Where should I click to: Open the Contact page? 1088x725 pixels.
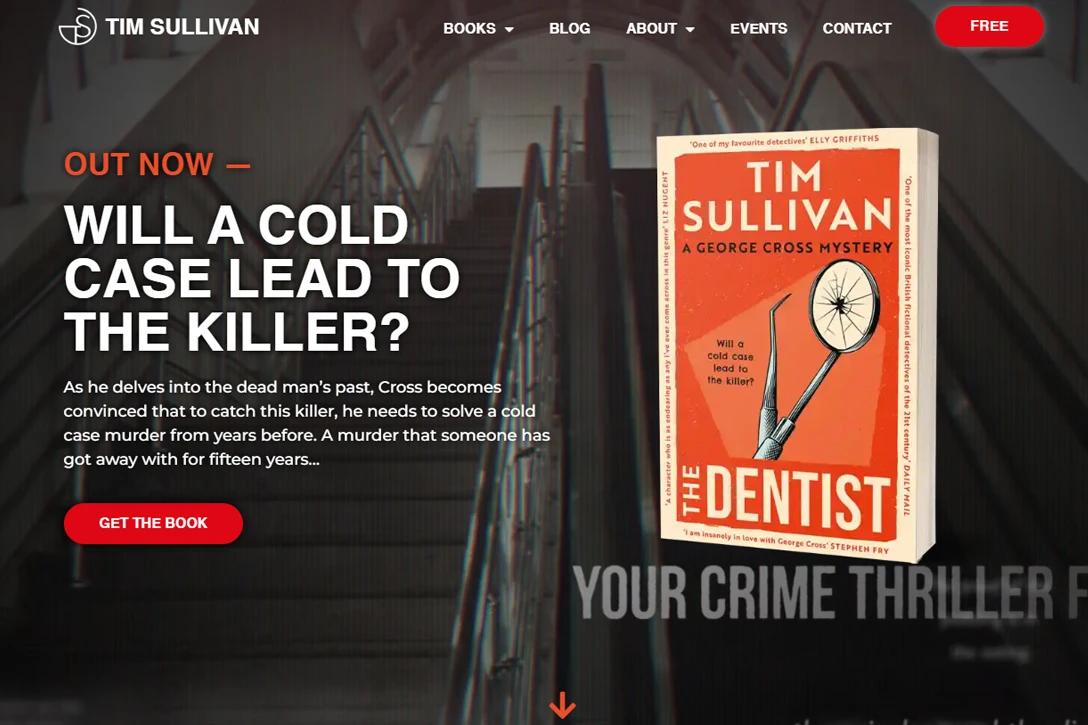pyautogui.click(x=857, y=28)
